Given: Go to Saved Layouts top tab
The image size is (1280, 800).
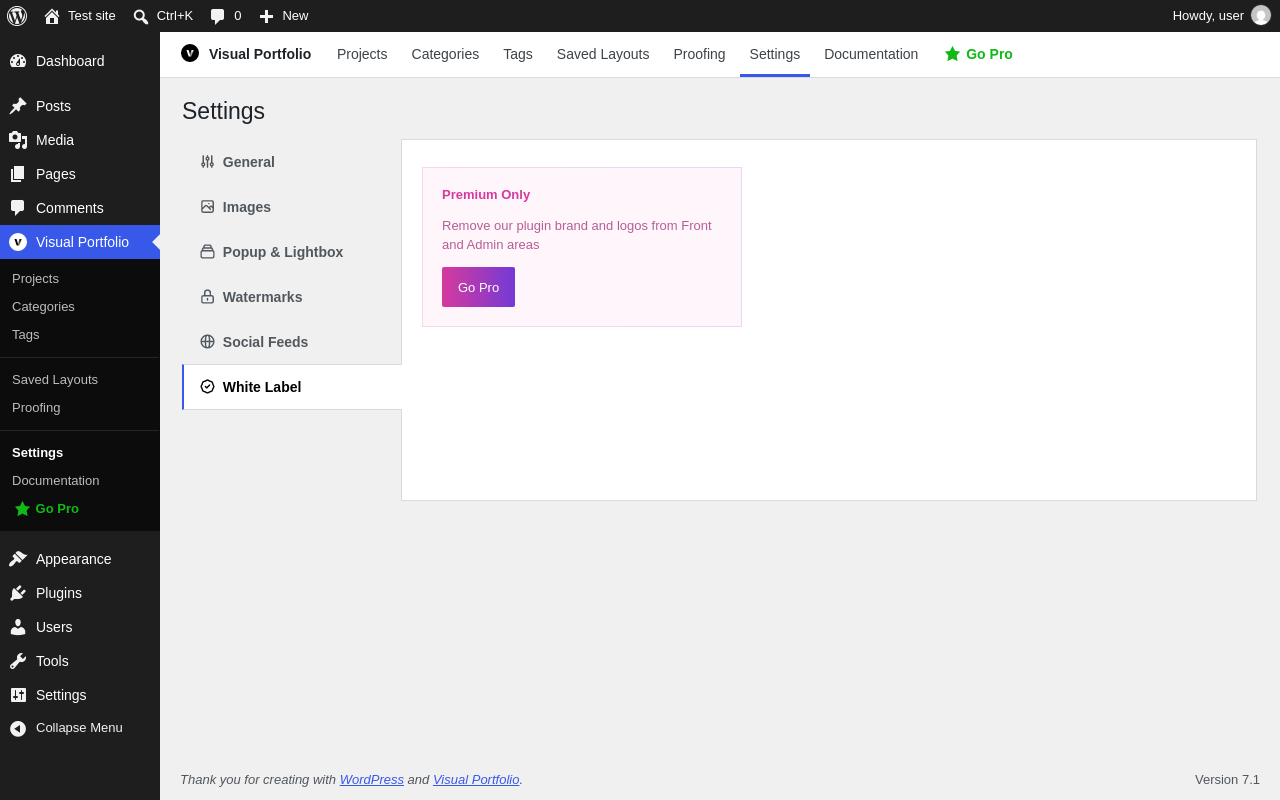Looking at the screenshot, I should [x=603, y=54].
